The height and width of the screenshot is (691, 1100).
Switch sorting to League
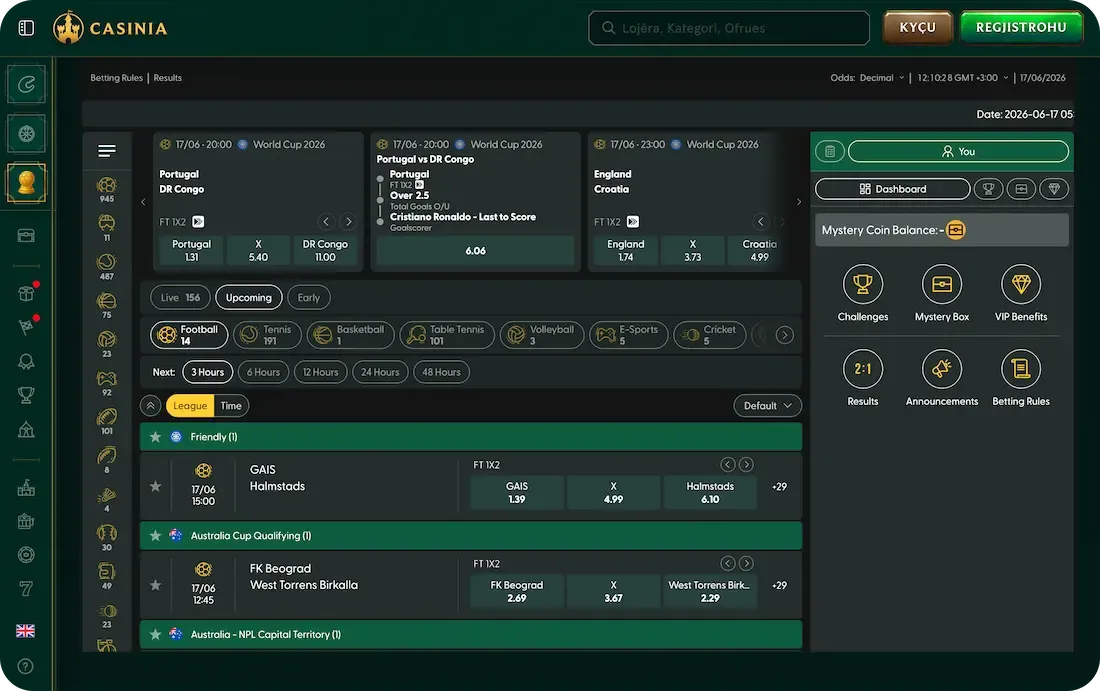click(x=190, y=405)
